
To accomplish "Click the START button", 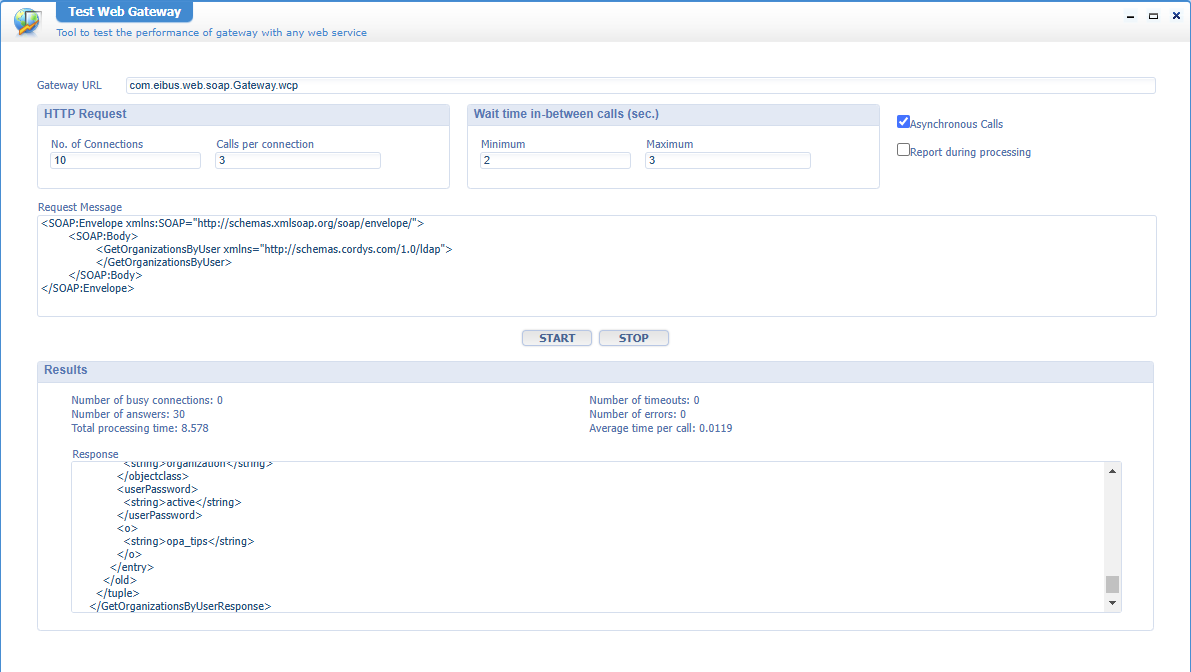I will [556, 338].
